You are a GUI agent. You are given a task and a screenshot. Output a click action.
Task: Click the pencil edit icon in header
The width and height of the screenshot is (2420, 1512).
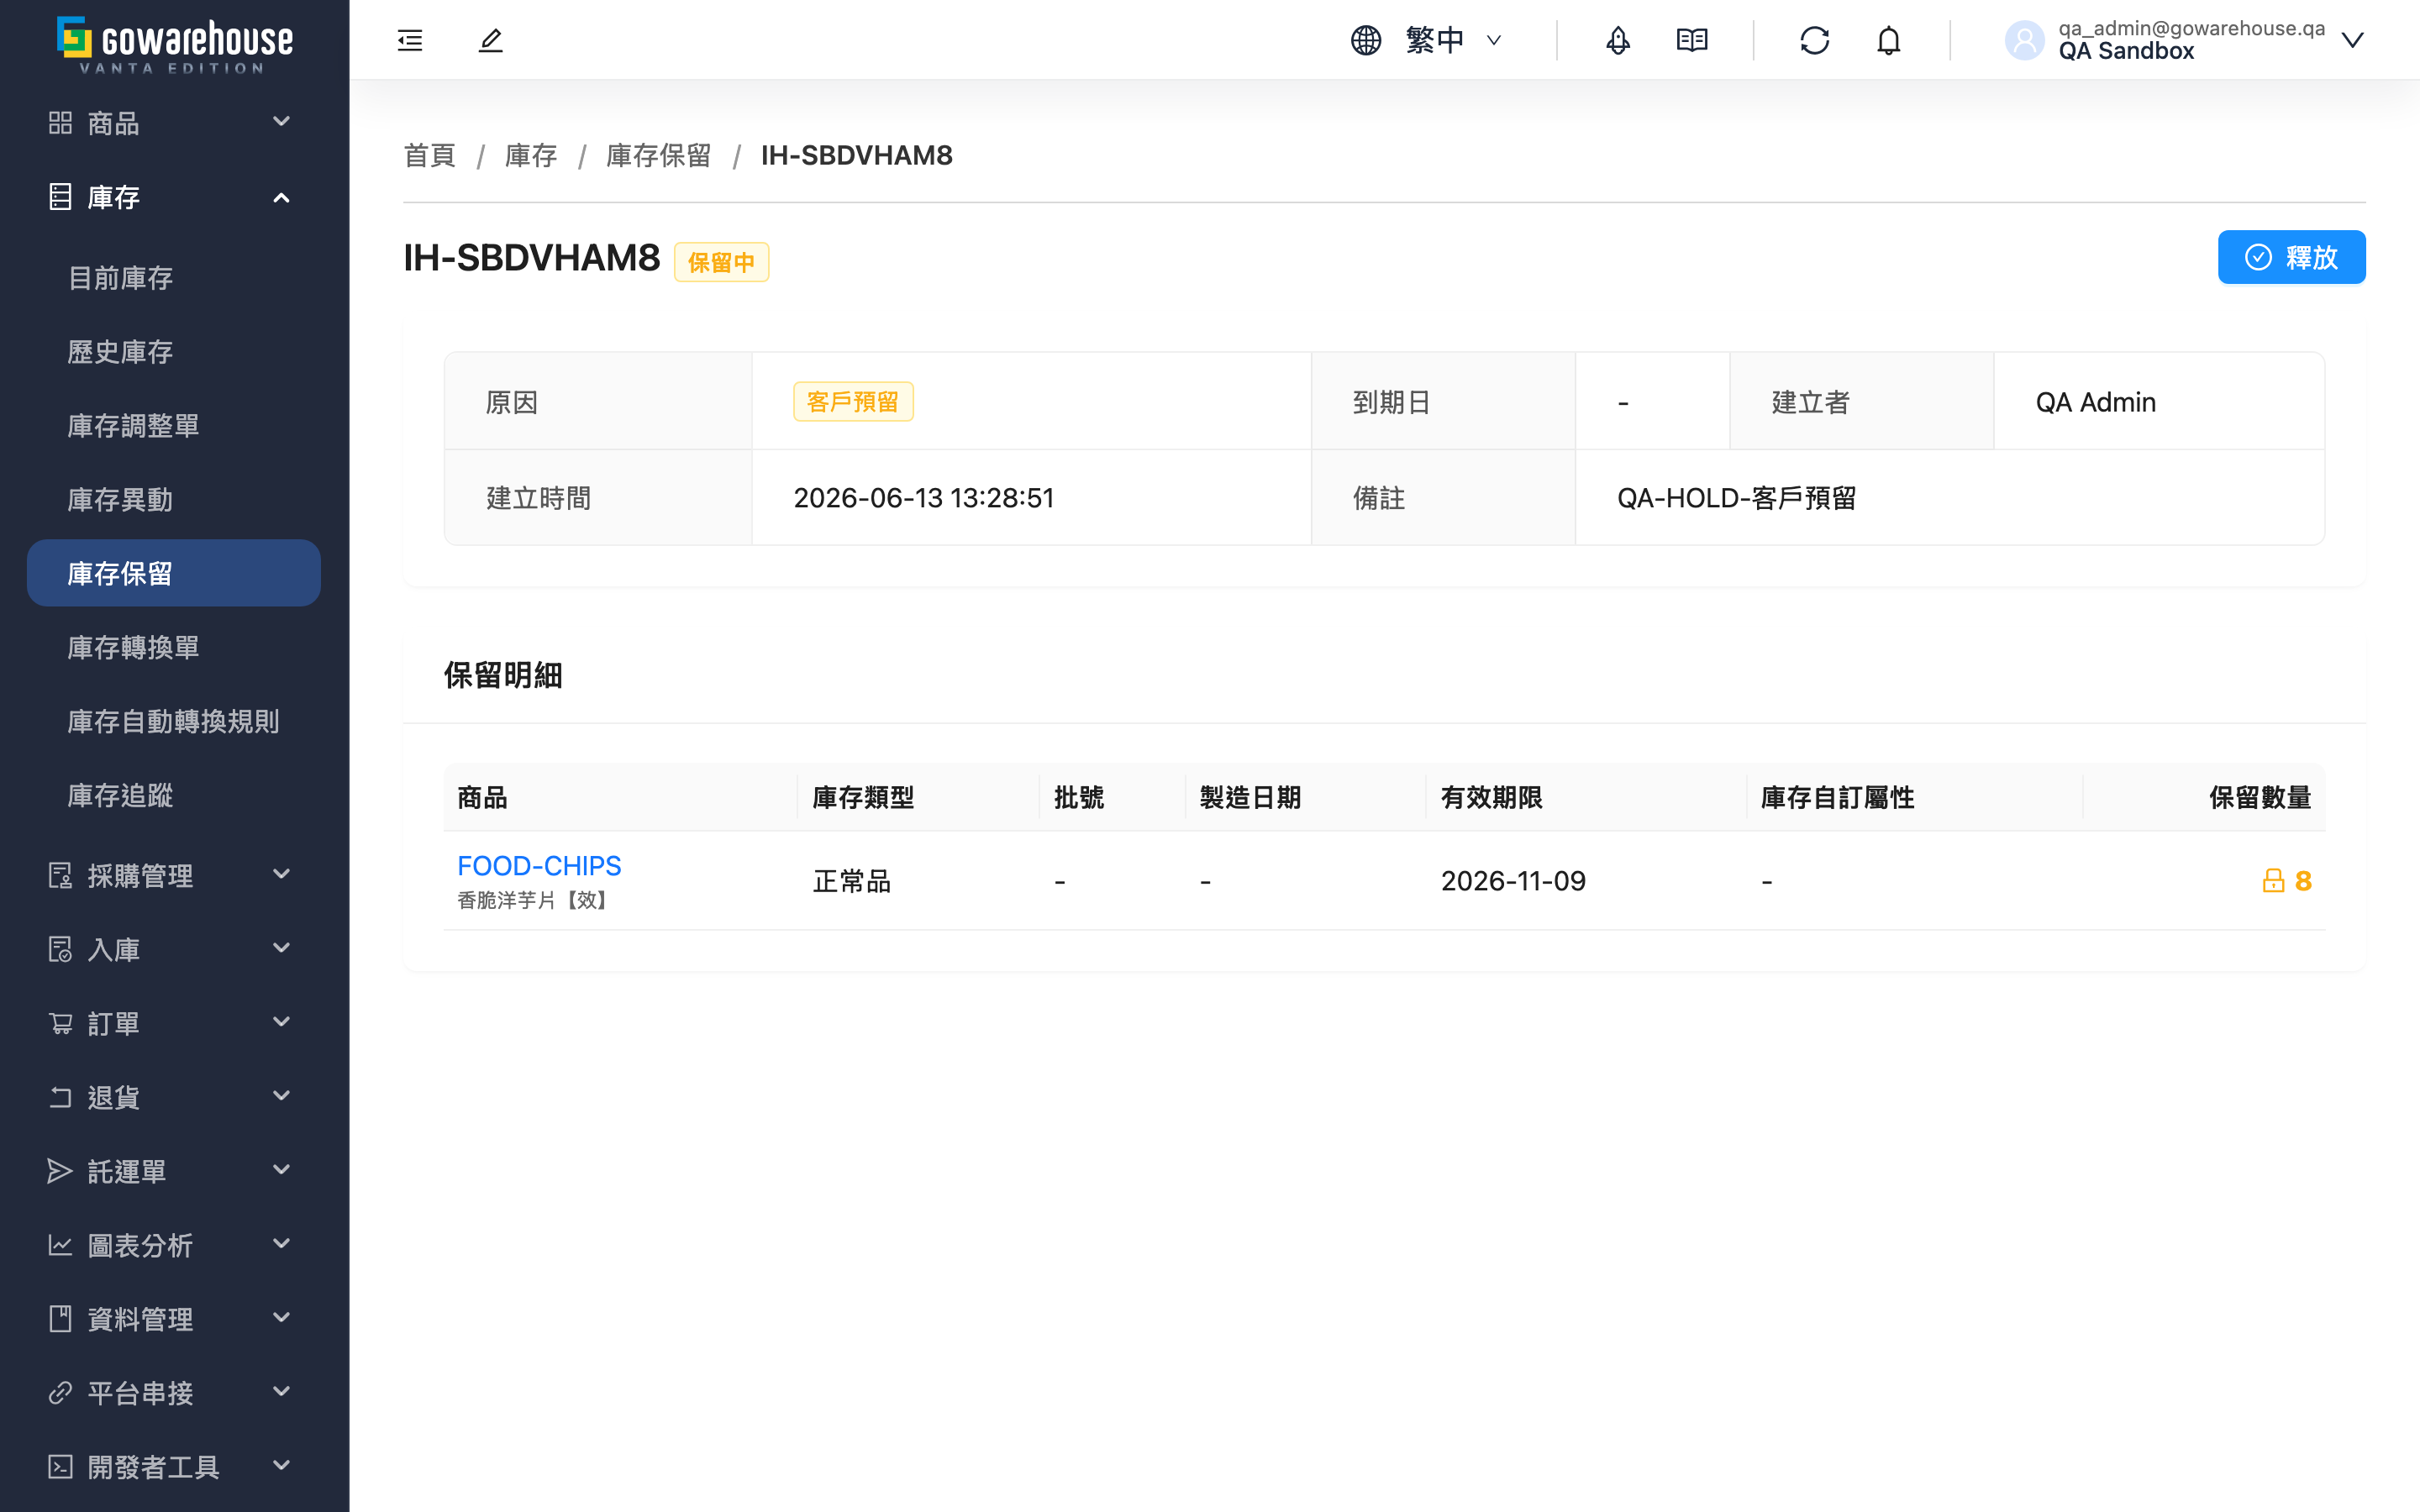click(x=490, y=40)
